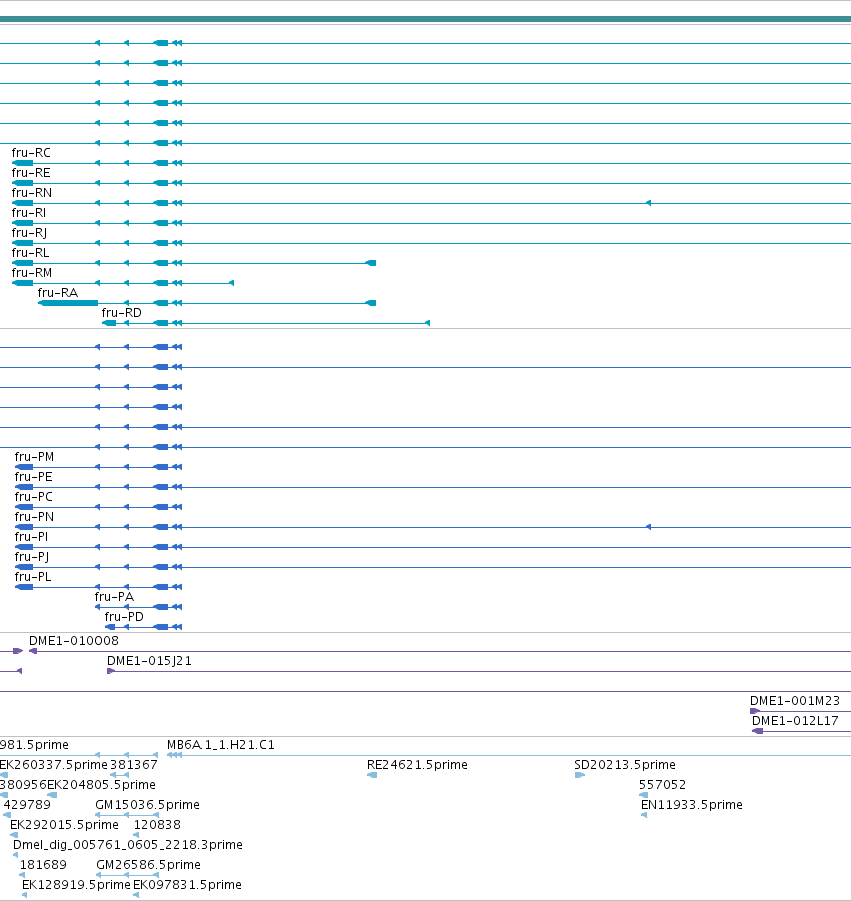
Task: Select the fru-PI protein label
Action: (x=31, y=537)
